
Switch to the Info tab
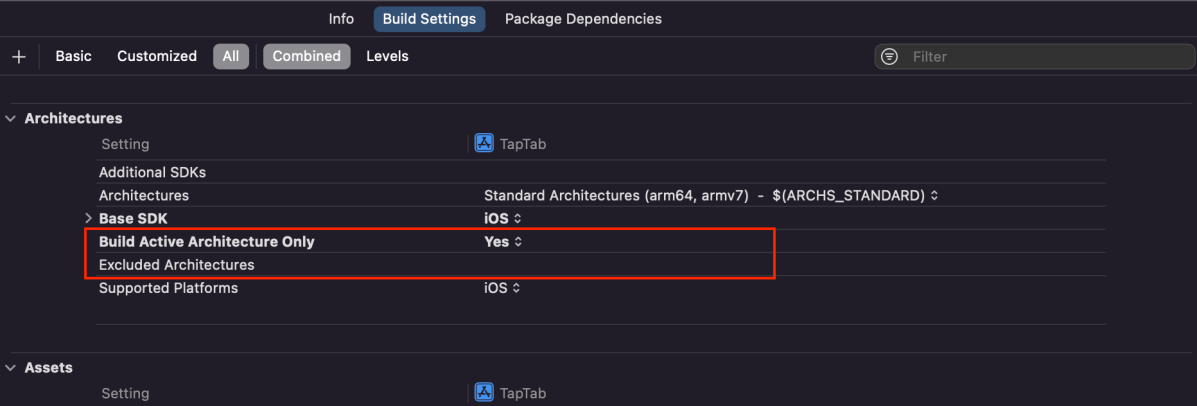(341, 19)
